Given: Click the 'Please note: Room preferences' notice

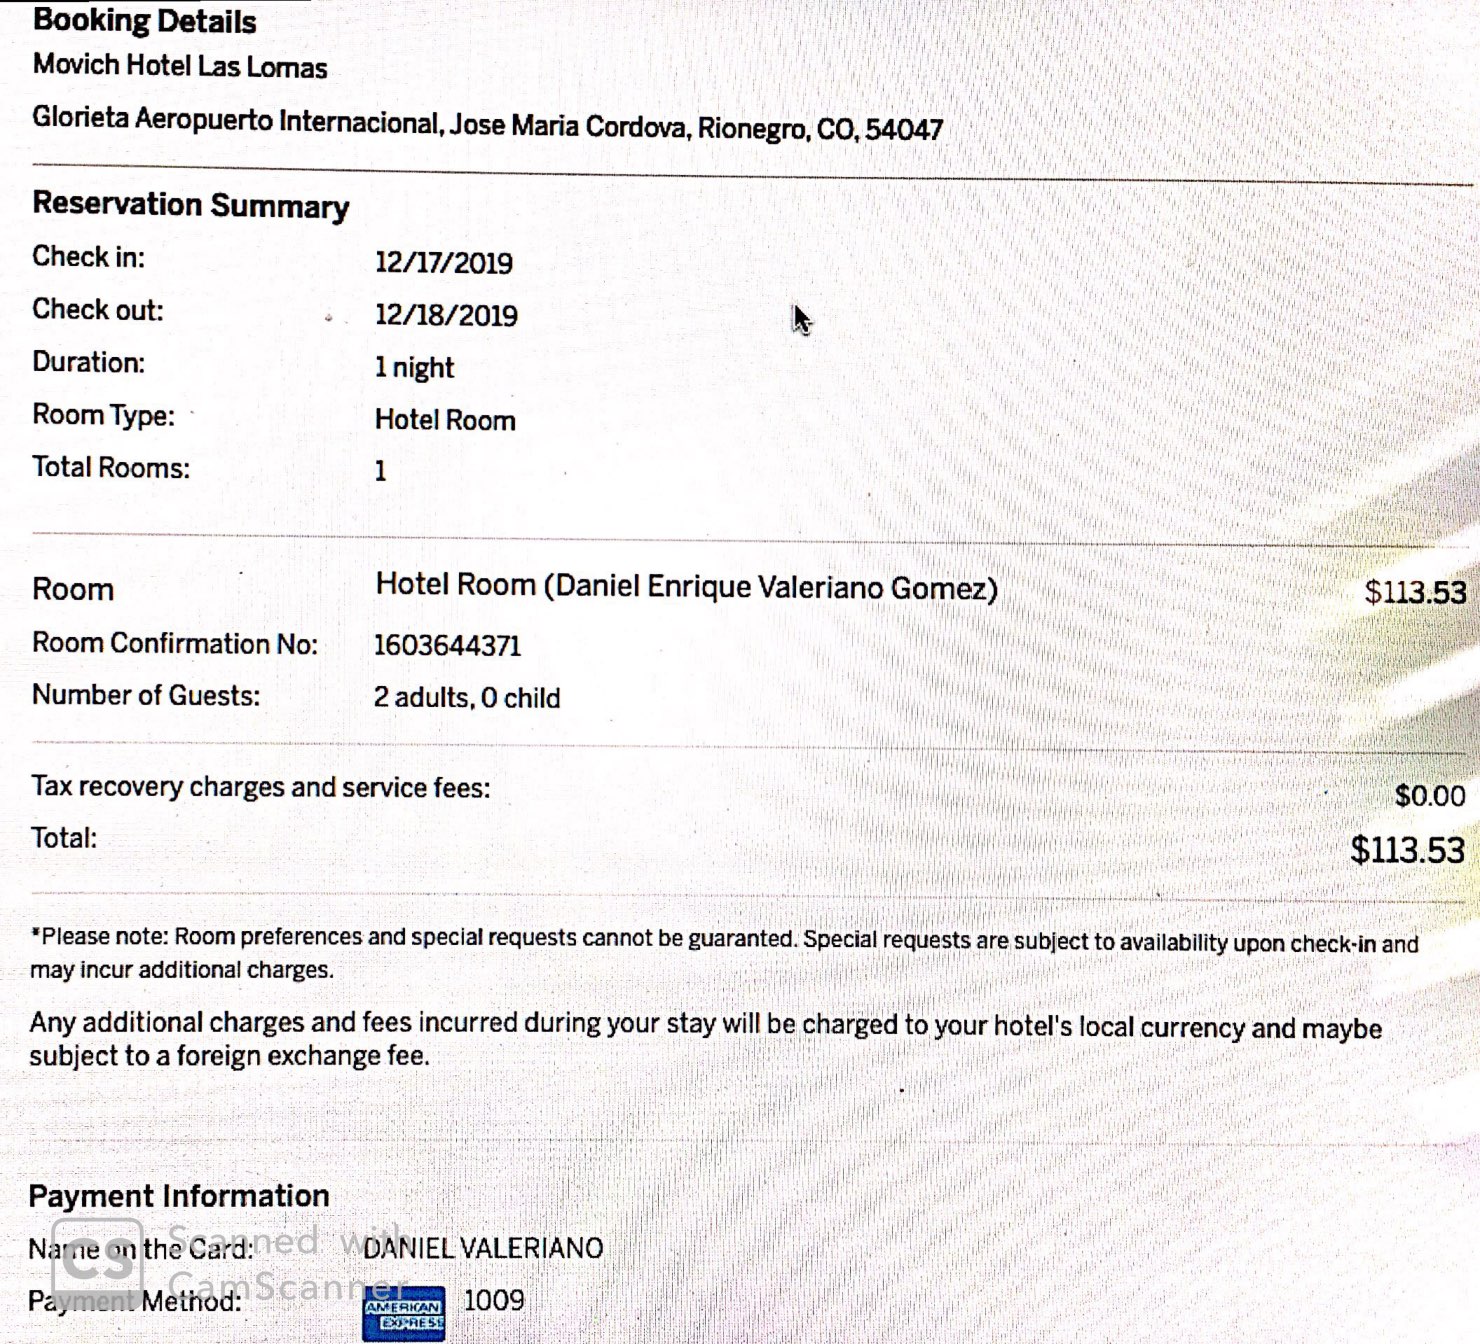Looking at the screenshot, I should pos(724,954).
